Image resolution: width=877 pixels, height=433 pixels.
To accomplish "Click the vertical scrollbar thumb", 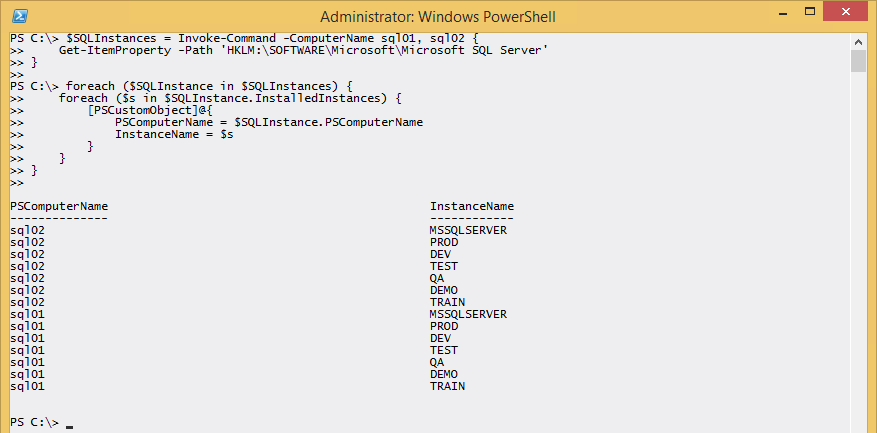I will pyautogui.click(x=858, y=61).
